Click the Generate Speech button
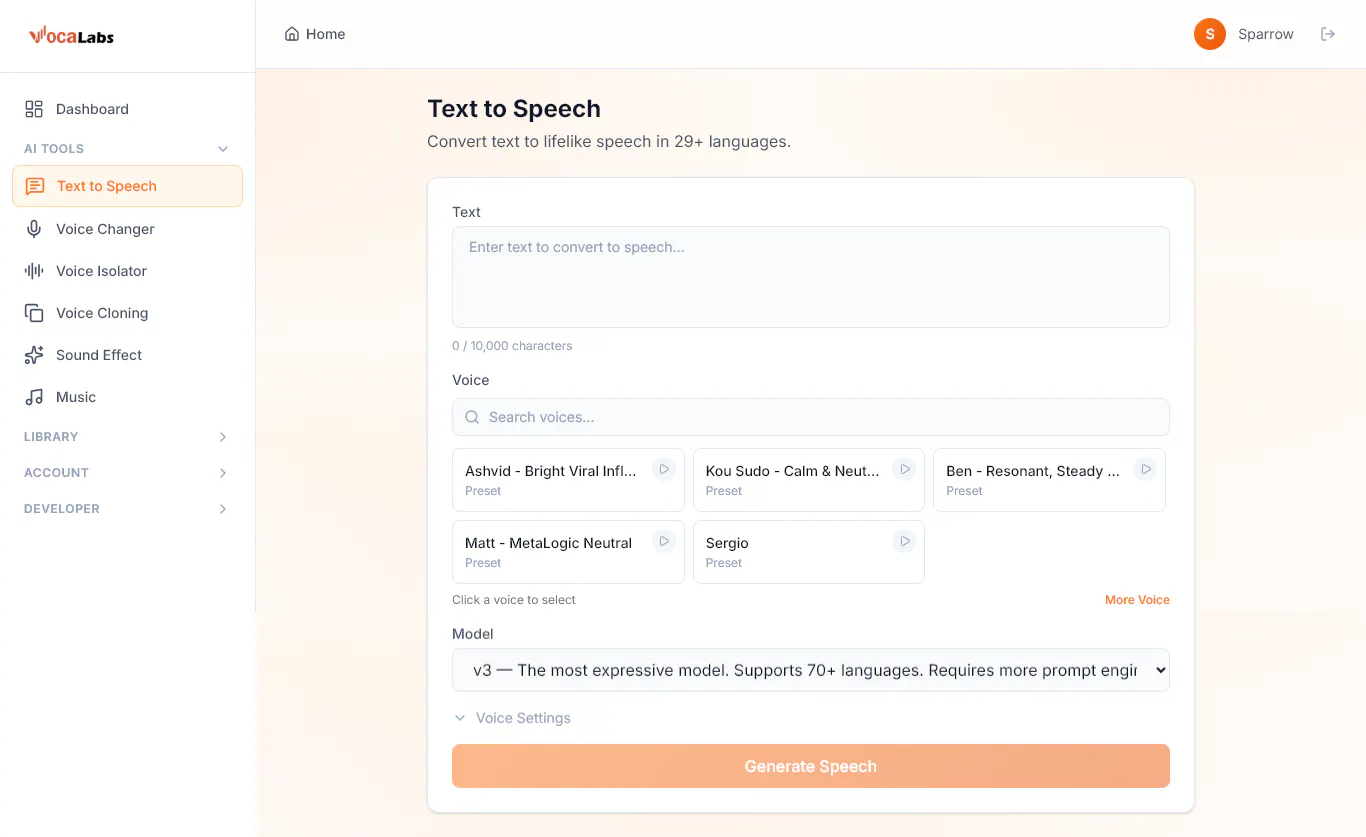The height and width of the screenshot is (837, 1366). click(x=810, y=766)
